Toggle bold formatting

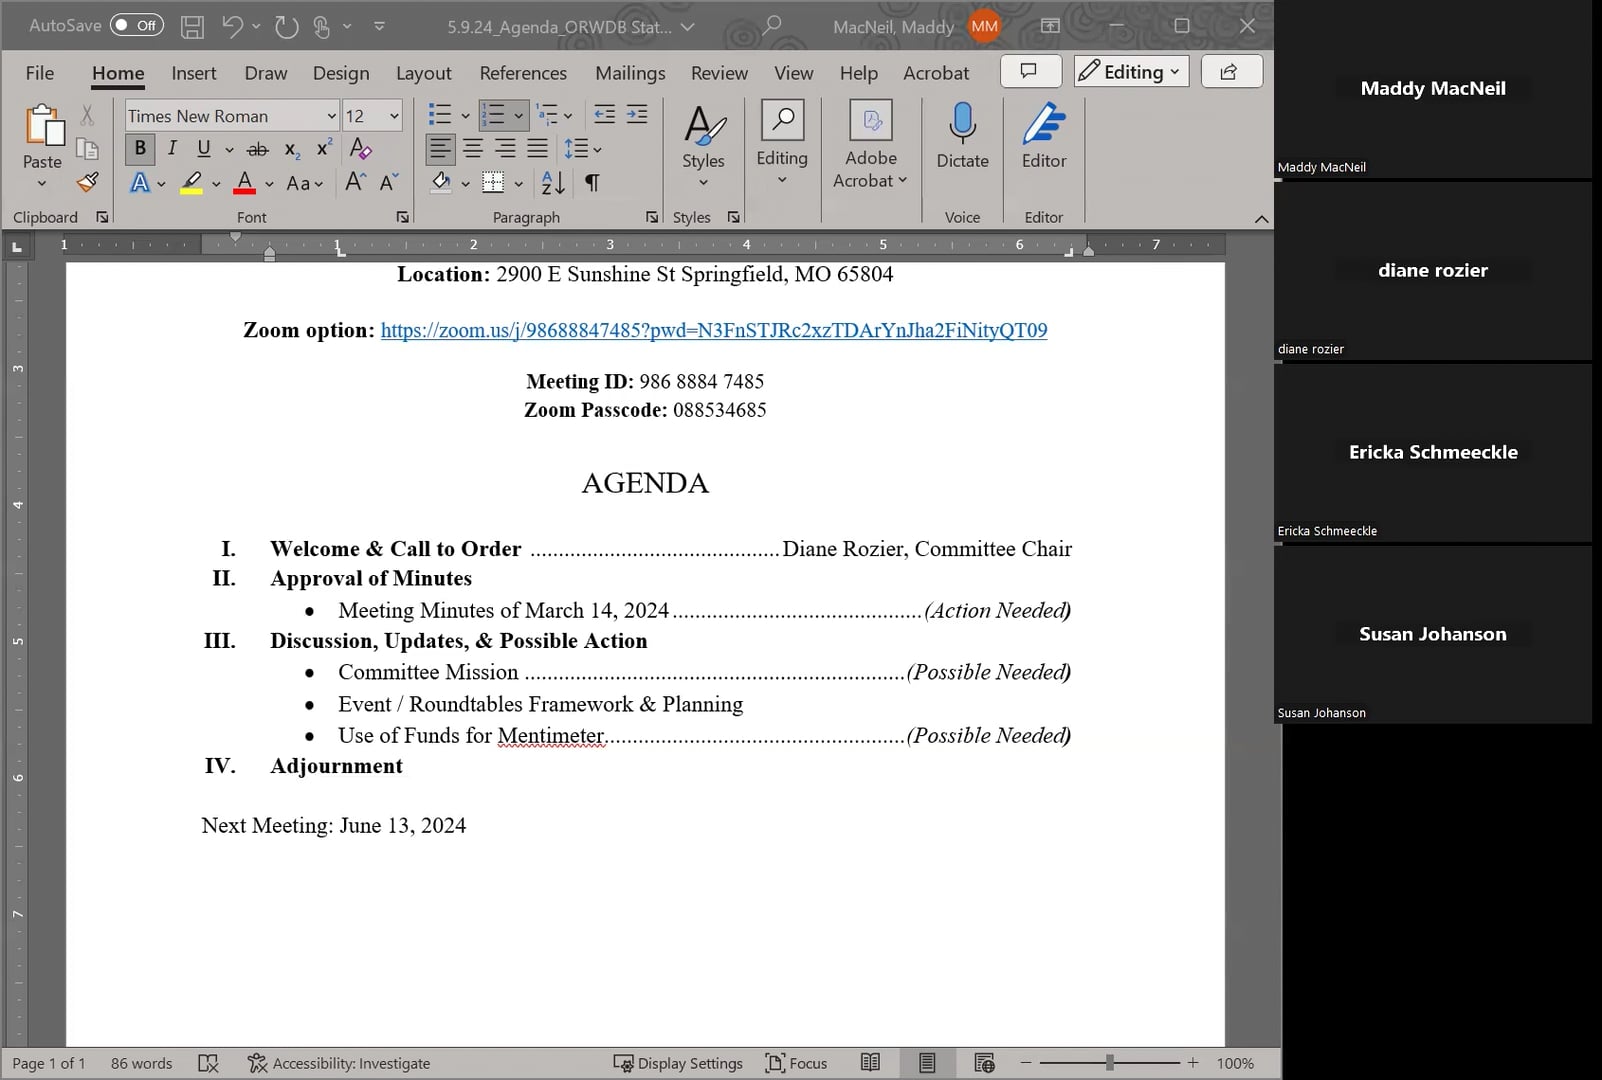click(x=139, y=148)
